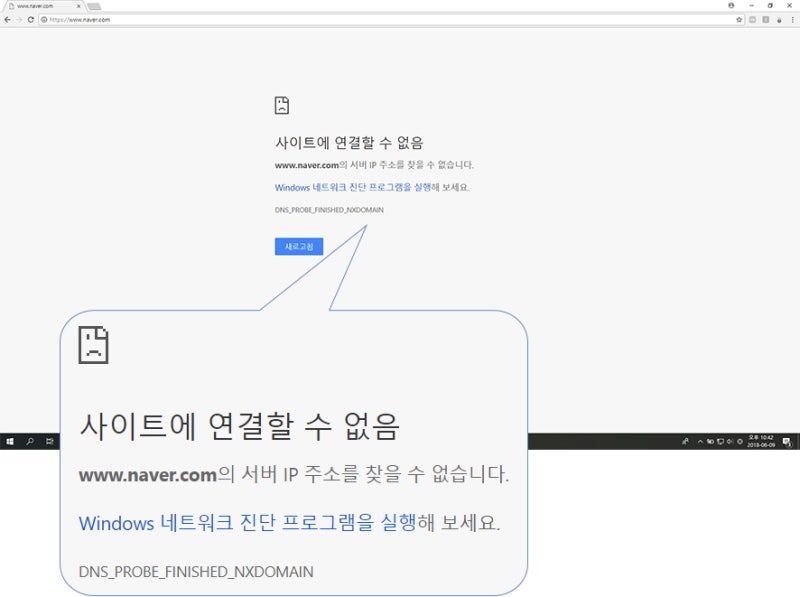Open the People icon on the taskbar
Screen dimensions: 800x597
click(x=685, y=441)
